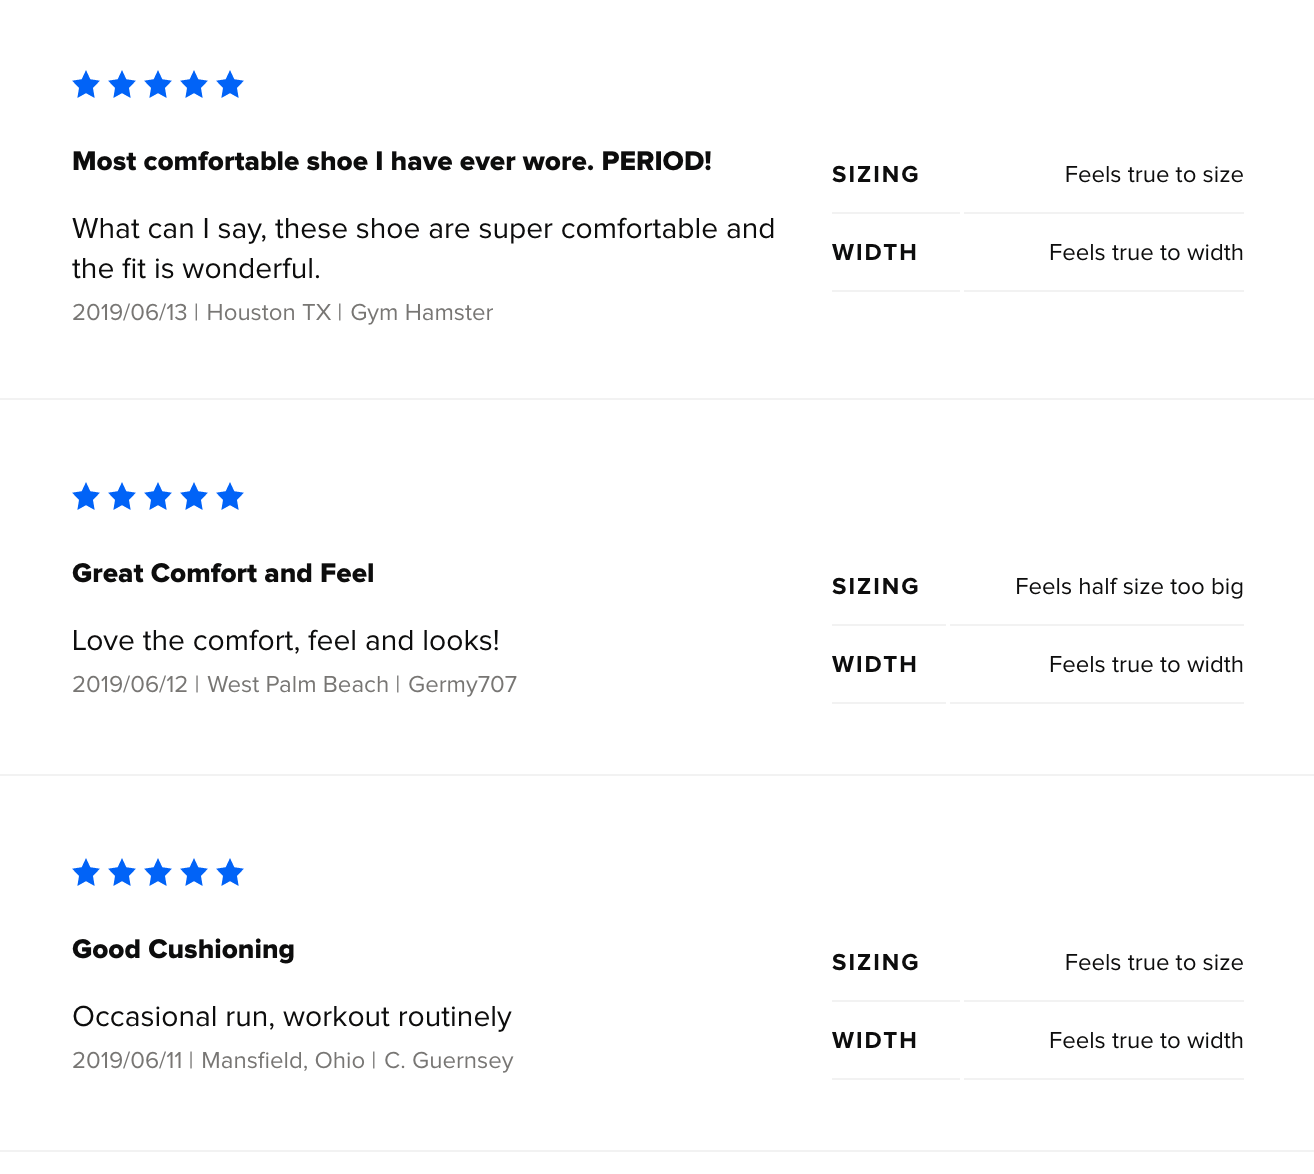Viewport: 1314px width, 1174px height.
Task: Open 'Most comfortable shoe I have ever wore' title
Action: coord(391,161)
